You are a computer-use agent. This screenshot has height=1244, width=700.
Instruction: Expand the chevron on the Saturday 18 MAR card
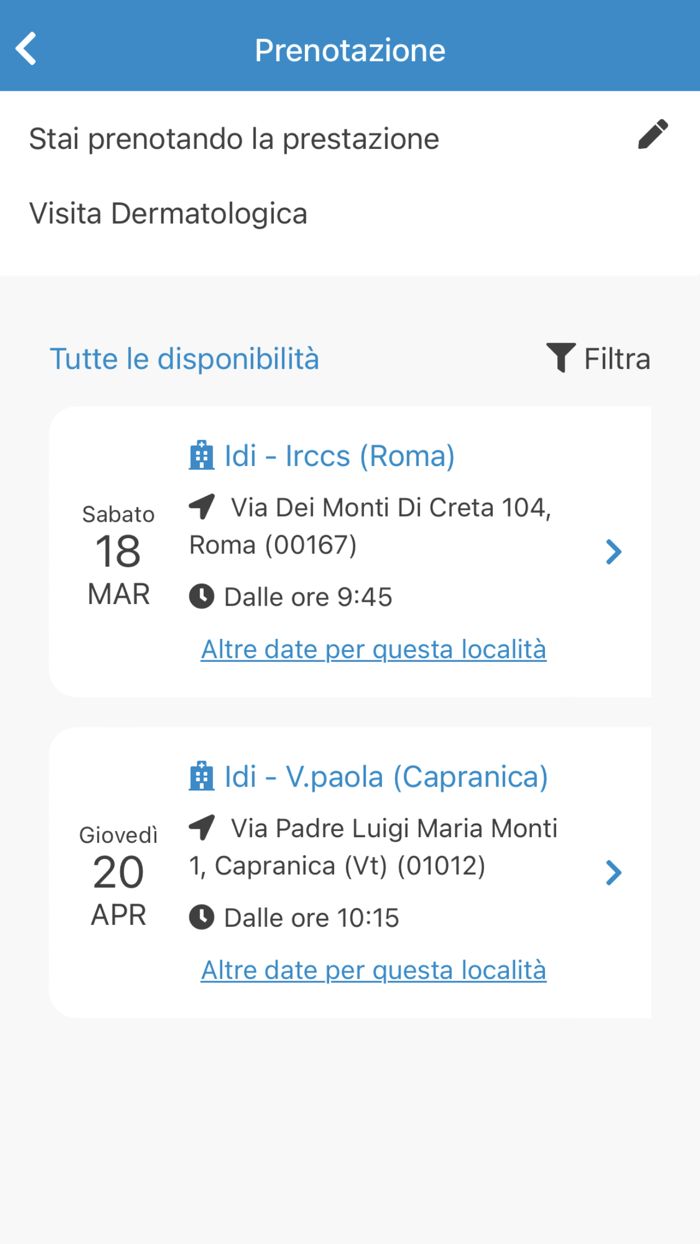[x=613, y=551]
